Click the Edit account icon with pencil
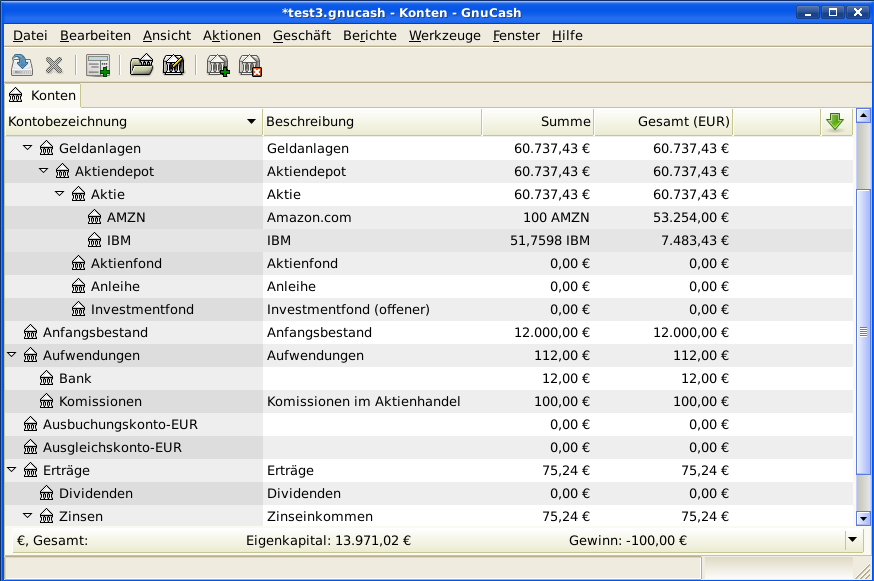The image size is (874, 581). pos(173,66)
